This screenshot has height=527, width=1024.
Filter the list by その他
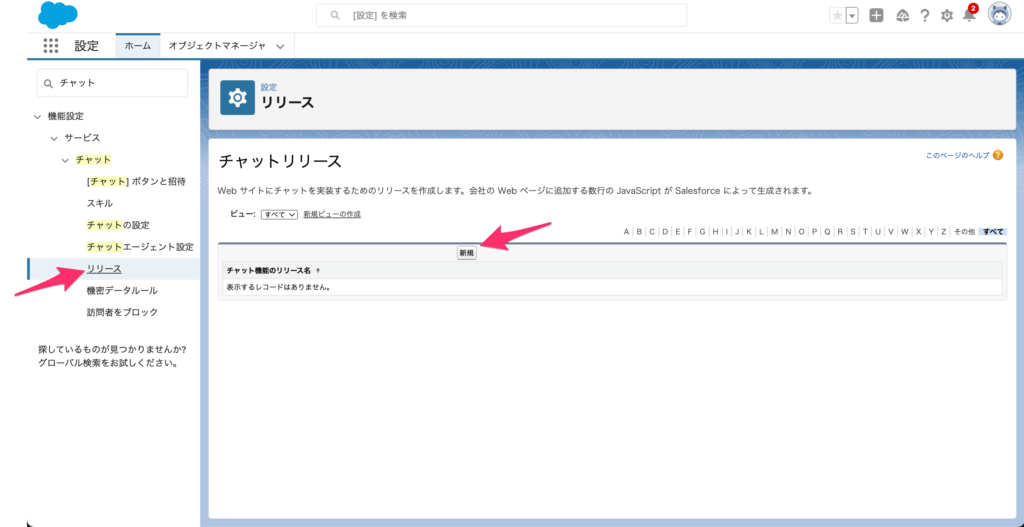[964, 232]
